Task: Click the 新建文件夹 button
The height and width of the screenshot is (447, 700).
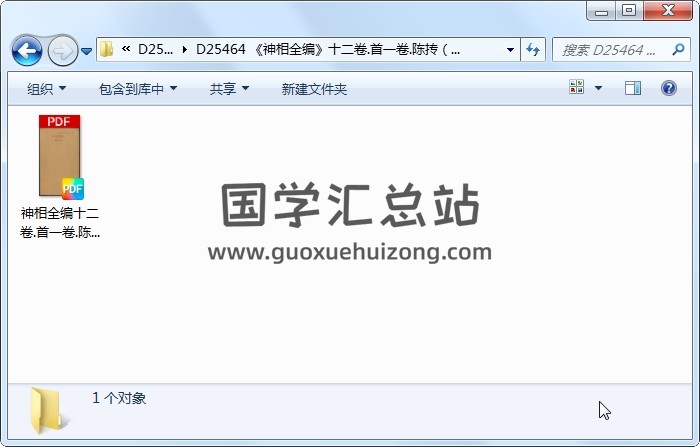Action: pos(314,88)
